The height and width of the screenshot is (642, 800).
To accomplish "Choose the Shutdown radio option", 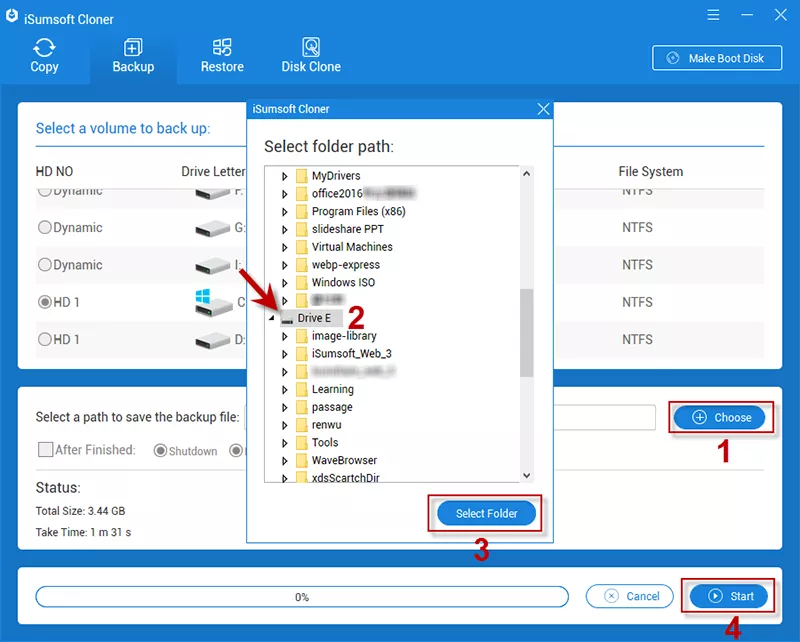I will point(160,451).
